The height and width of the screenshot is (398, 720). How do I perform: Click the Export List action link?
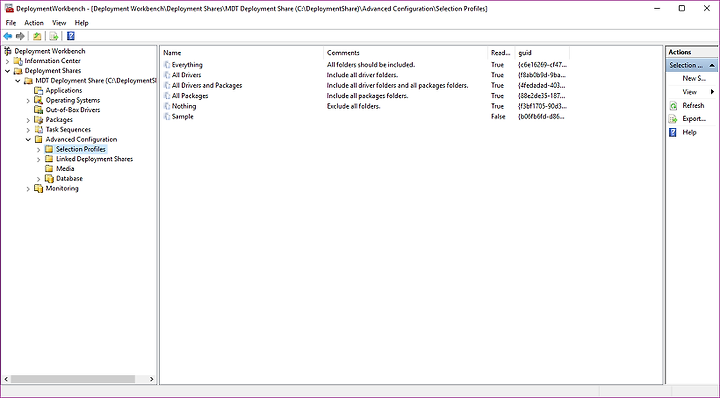click(x=694, y=119)
